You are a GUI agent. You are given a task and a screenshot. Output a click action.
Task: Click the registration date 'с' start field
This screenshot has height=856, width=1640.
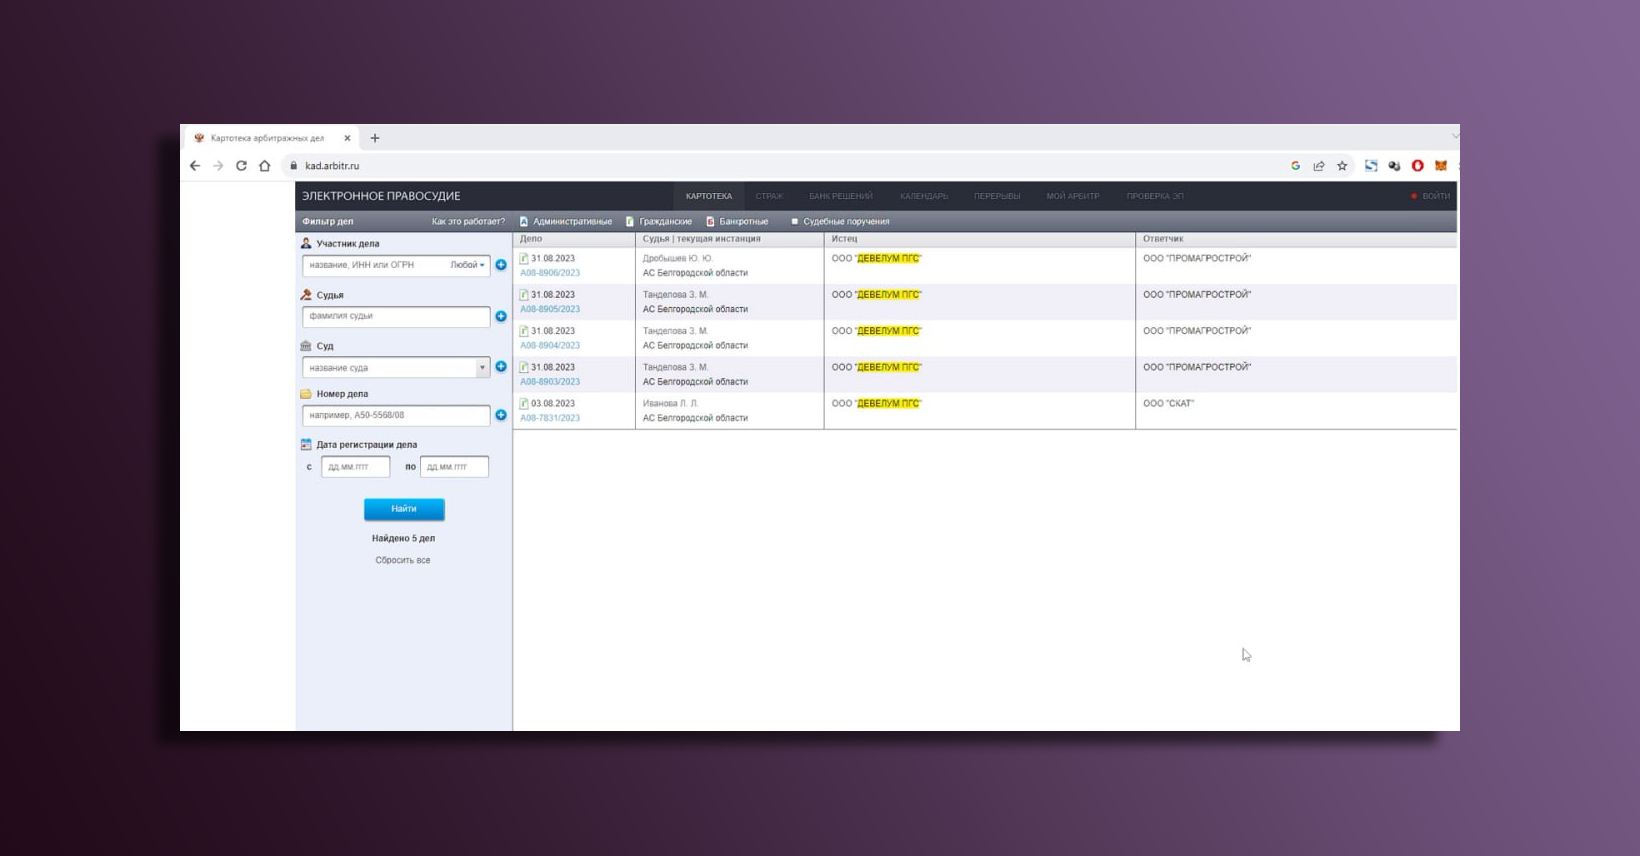coord(355,467)
